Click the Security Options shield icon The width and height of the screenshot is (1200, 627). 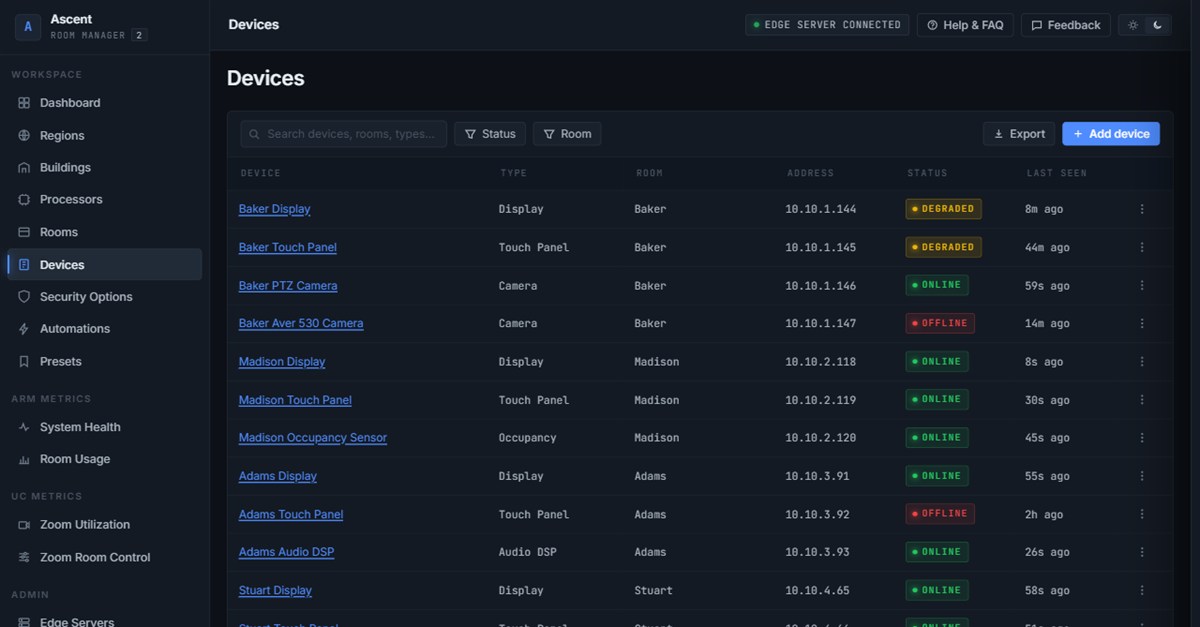tap(24, 297)
